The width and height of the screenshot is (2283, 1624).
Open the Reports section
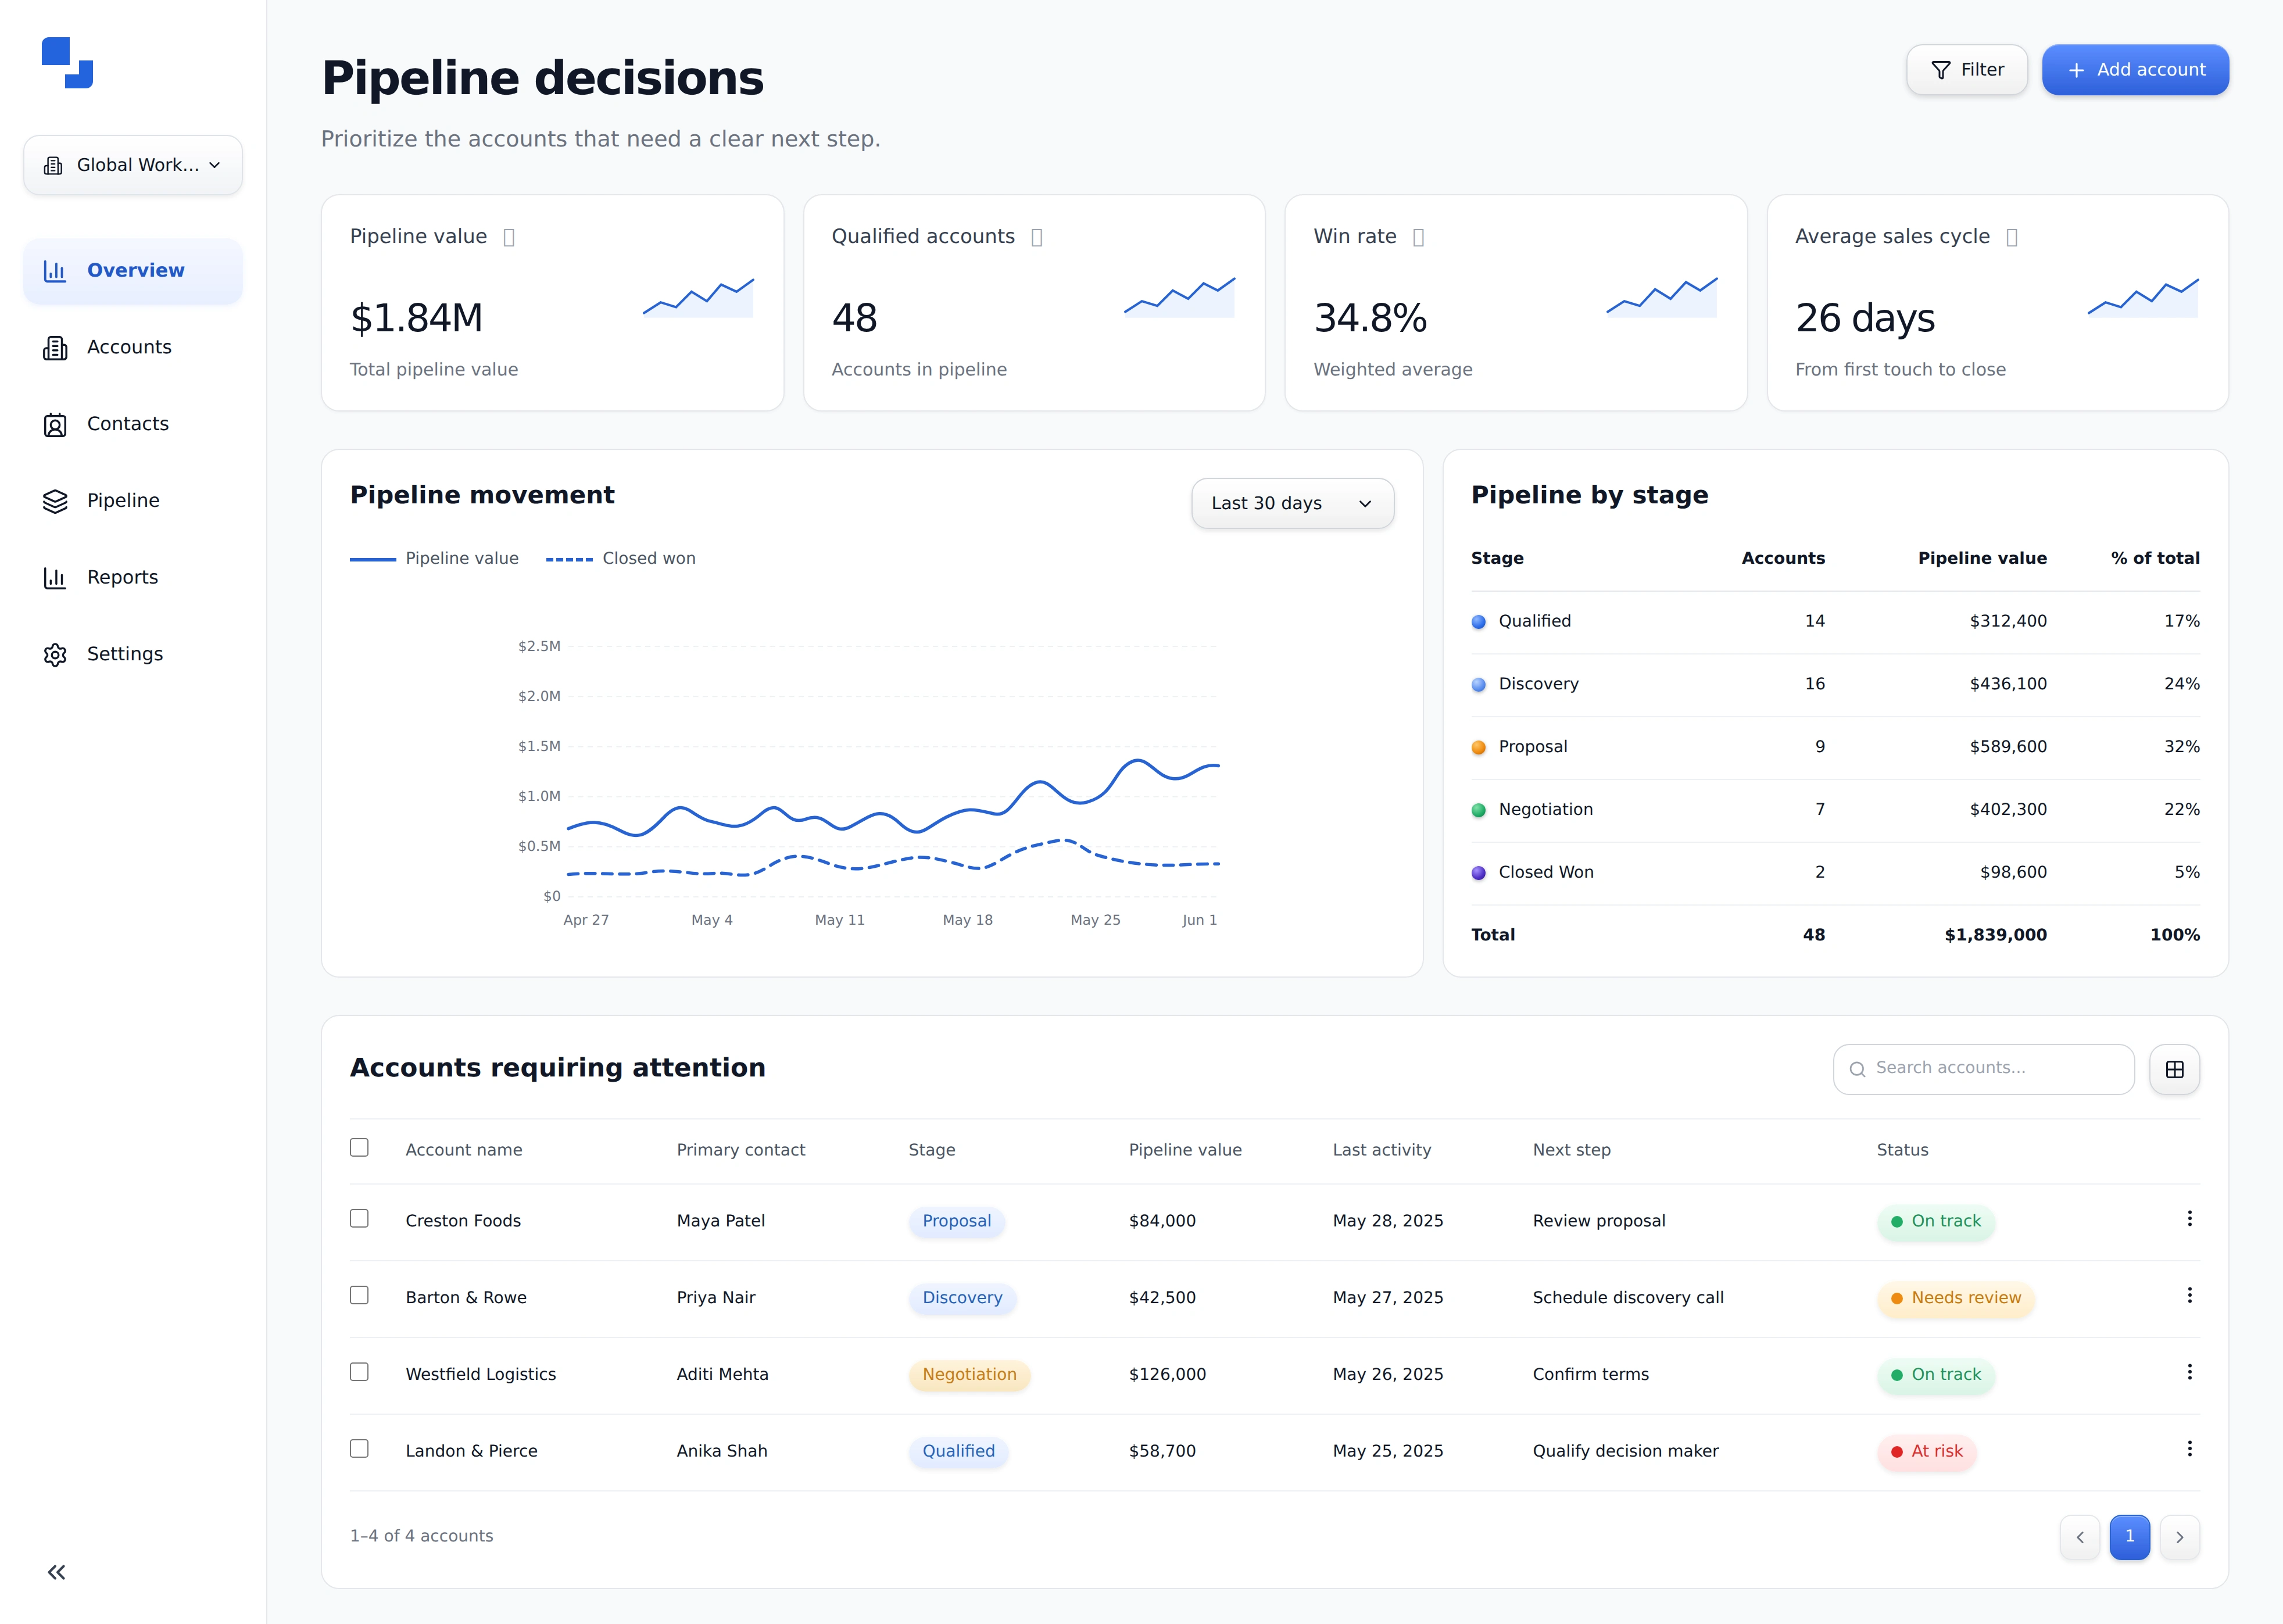point(133,577)
